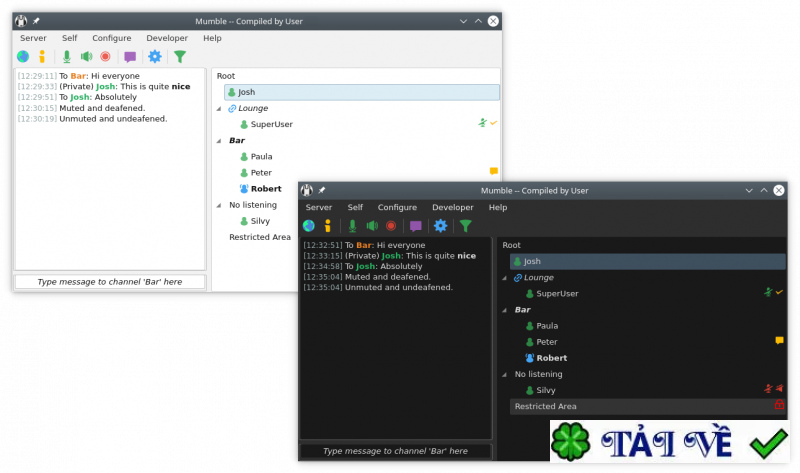Select SuperUser in light window tree

click(x=271, y=124)
